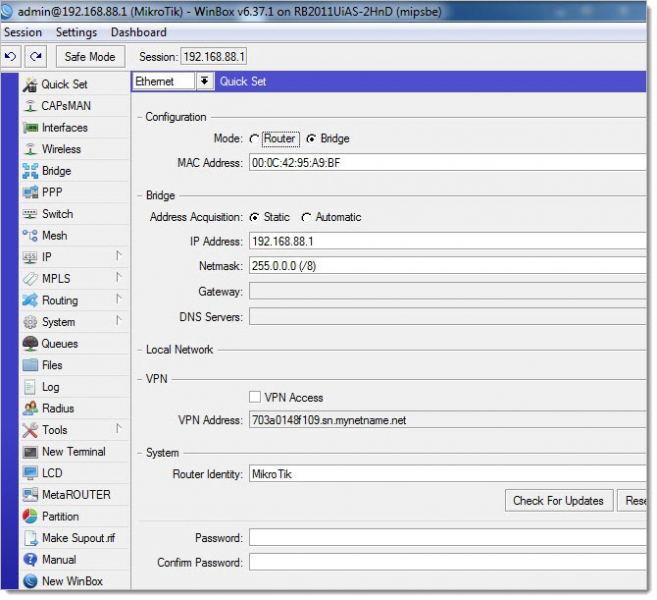The width and height of the screenshot is (657, 600).
Task: Select the Router mode radio button
Action: click(255, 139)
